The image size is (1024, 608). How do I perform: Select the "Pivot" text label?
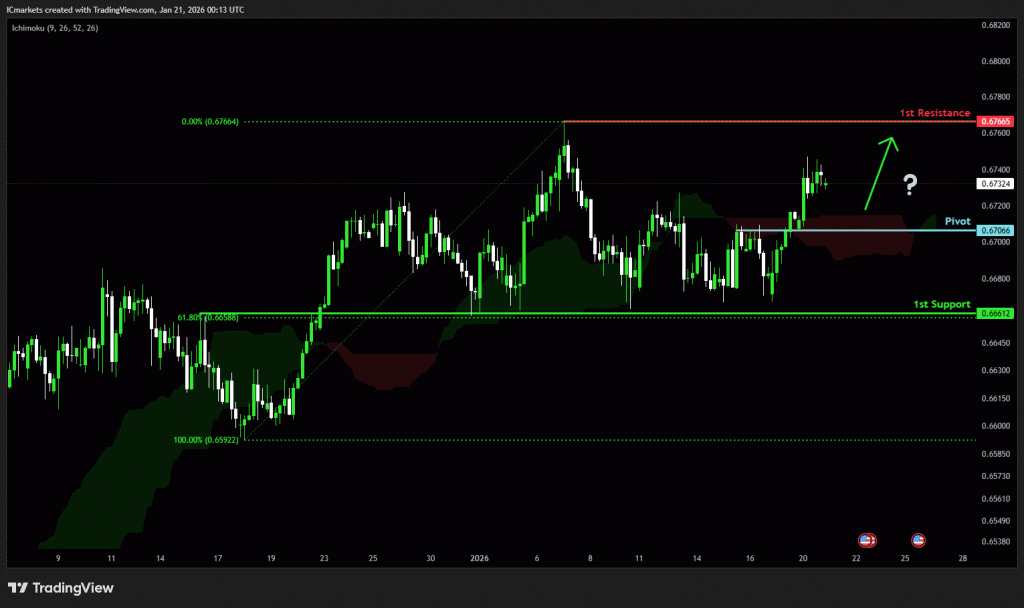point(958,220)
